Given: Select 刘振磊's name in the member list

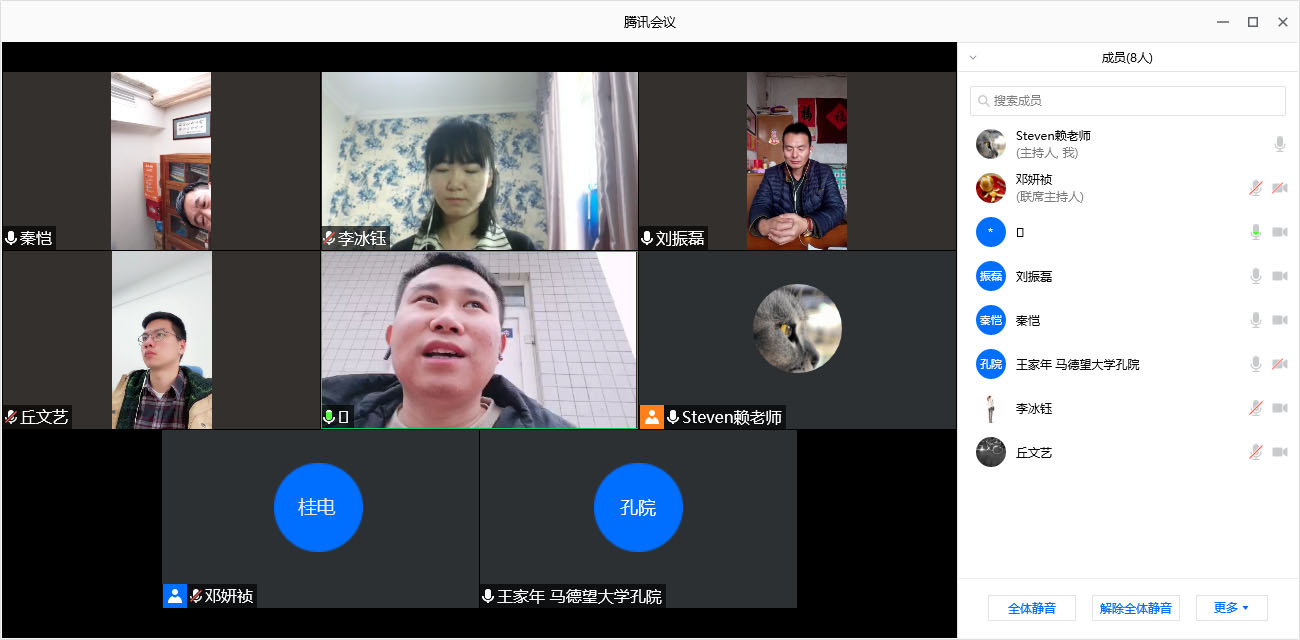Looking at the screenshot, I should click(x=1034, y=276).
